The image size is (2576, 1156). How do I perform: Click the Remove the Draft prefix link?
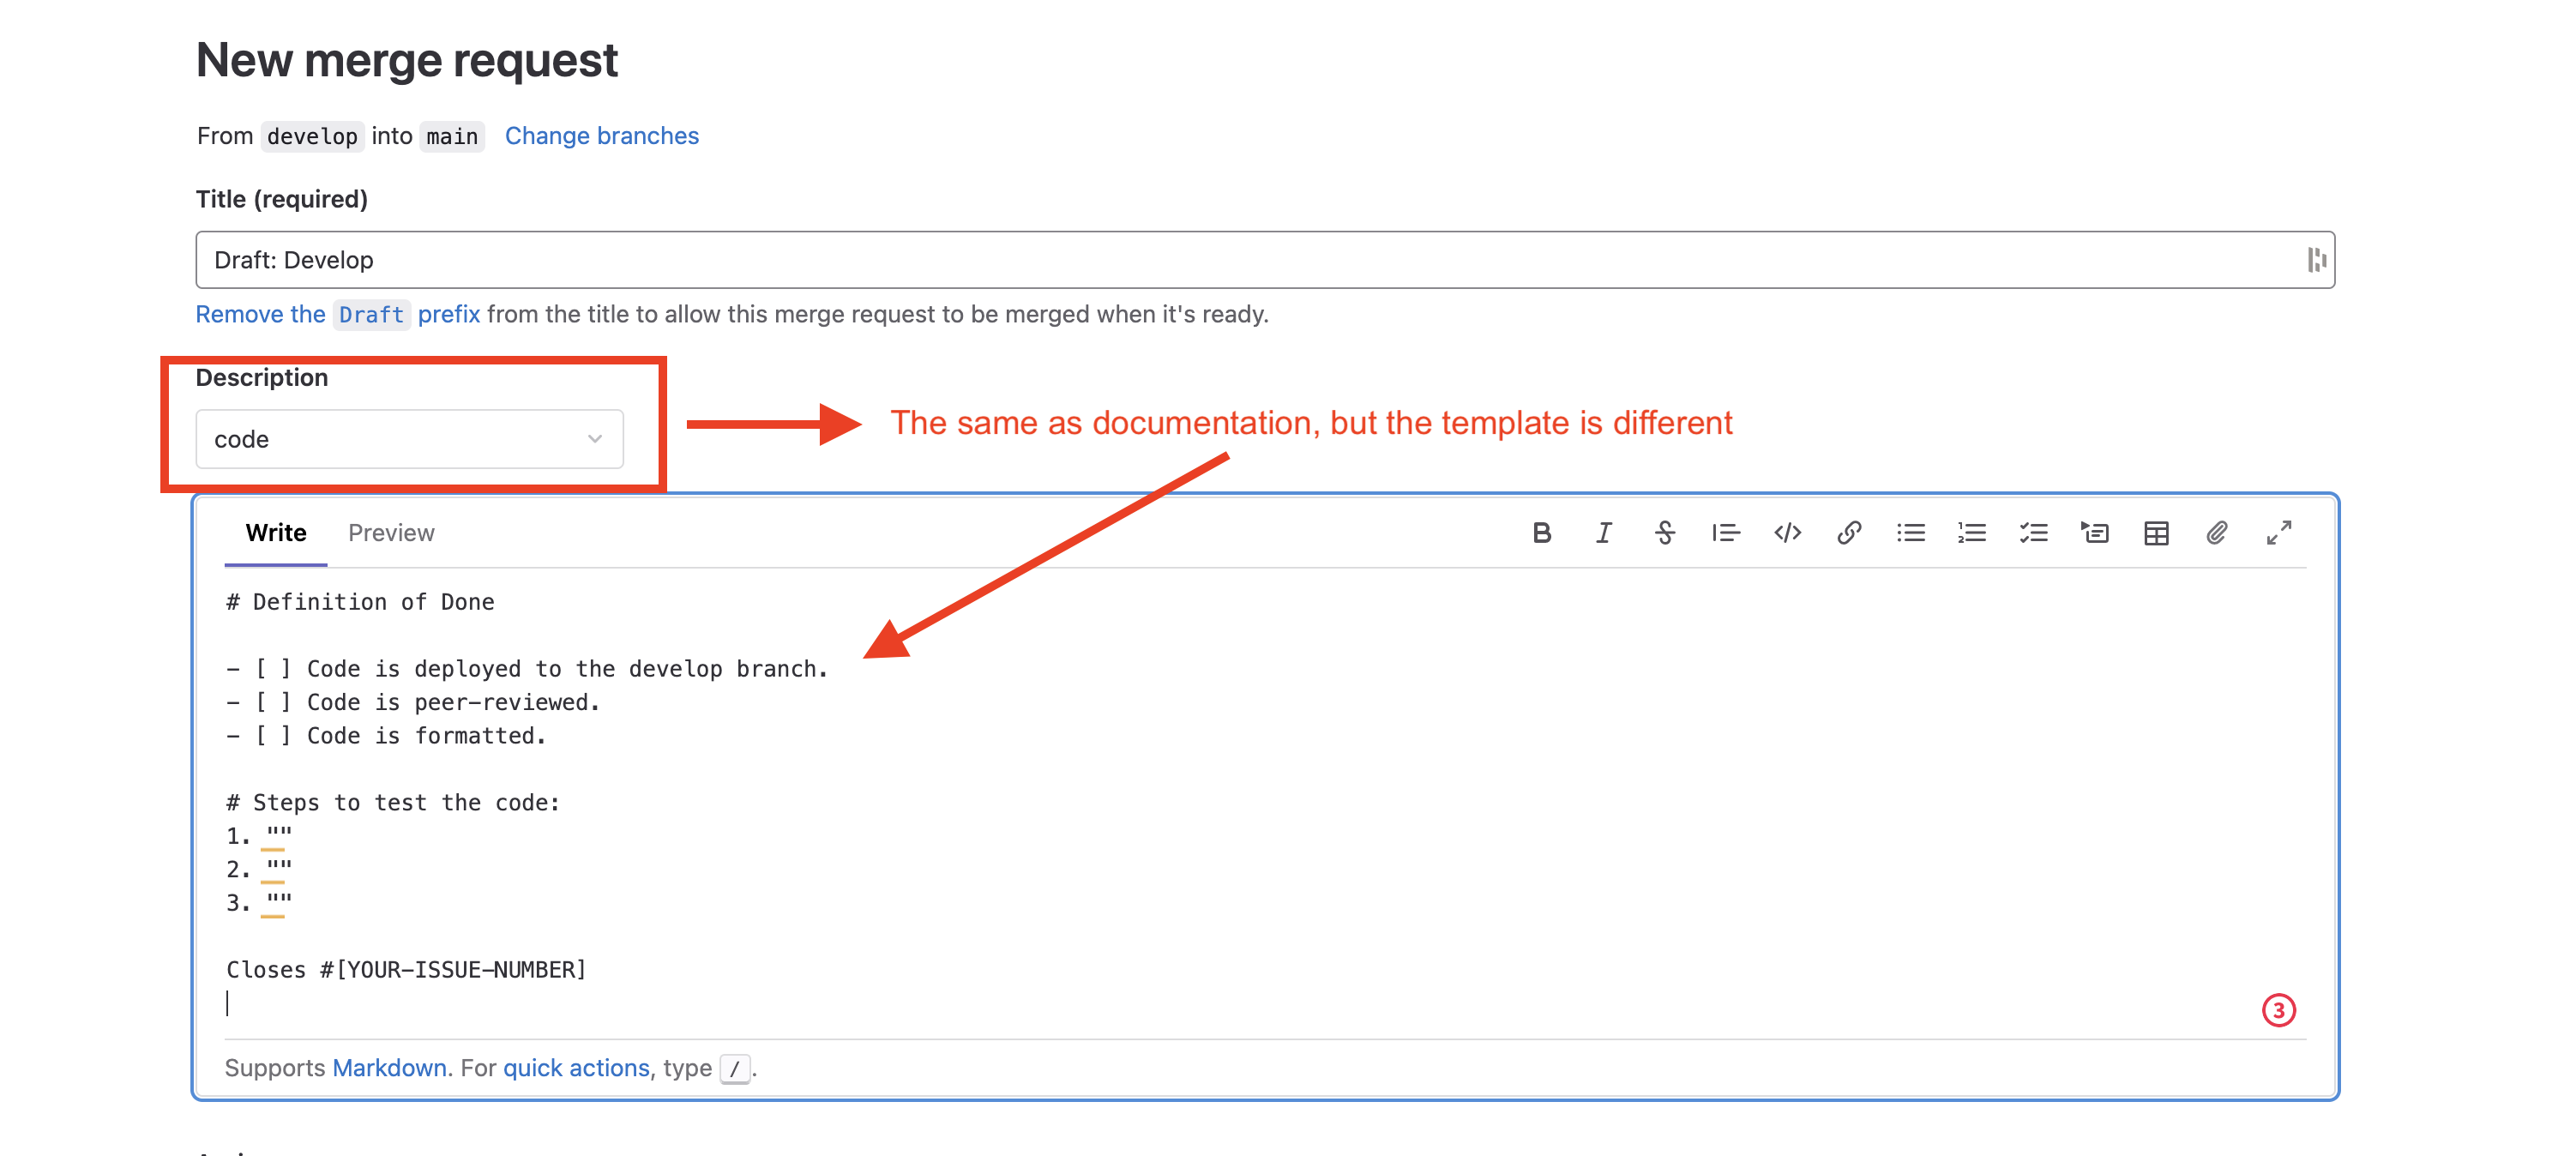pos(338,314)
